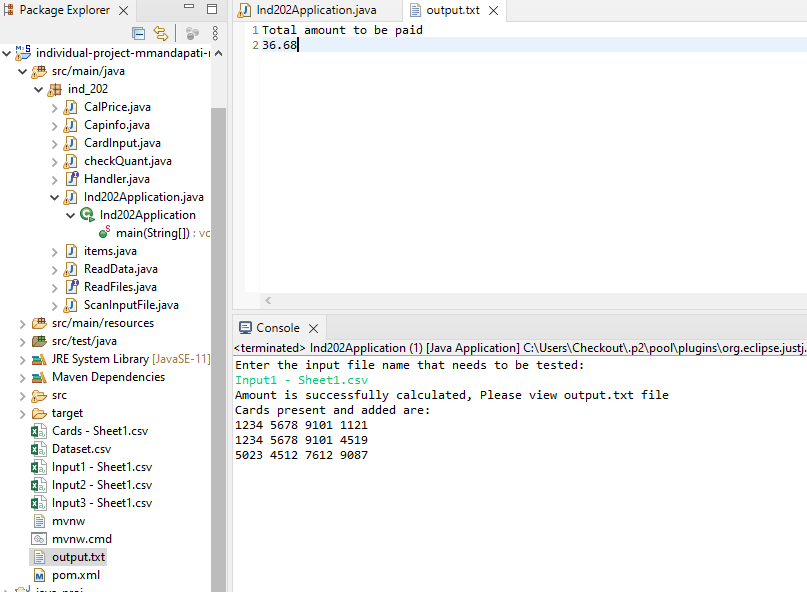Image resolution: width=807 pixels, height=592 pixels.
Task: Open the filters icon in Package Explorer toolbar
Action: (x=192, y=34)
